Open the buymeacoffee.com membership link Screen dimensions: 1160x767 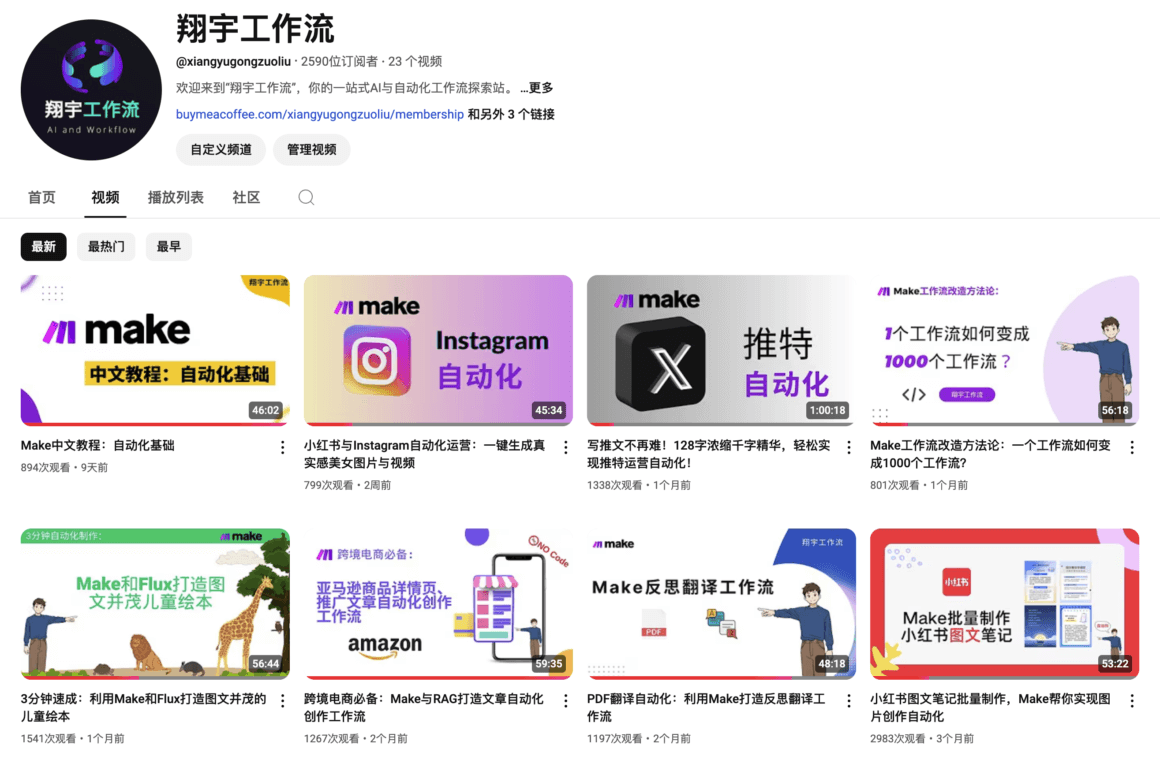click(x=320, y=114)
